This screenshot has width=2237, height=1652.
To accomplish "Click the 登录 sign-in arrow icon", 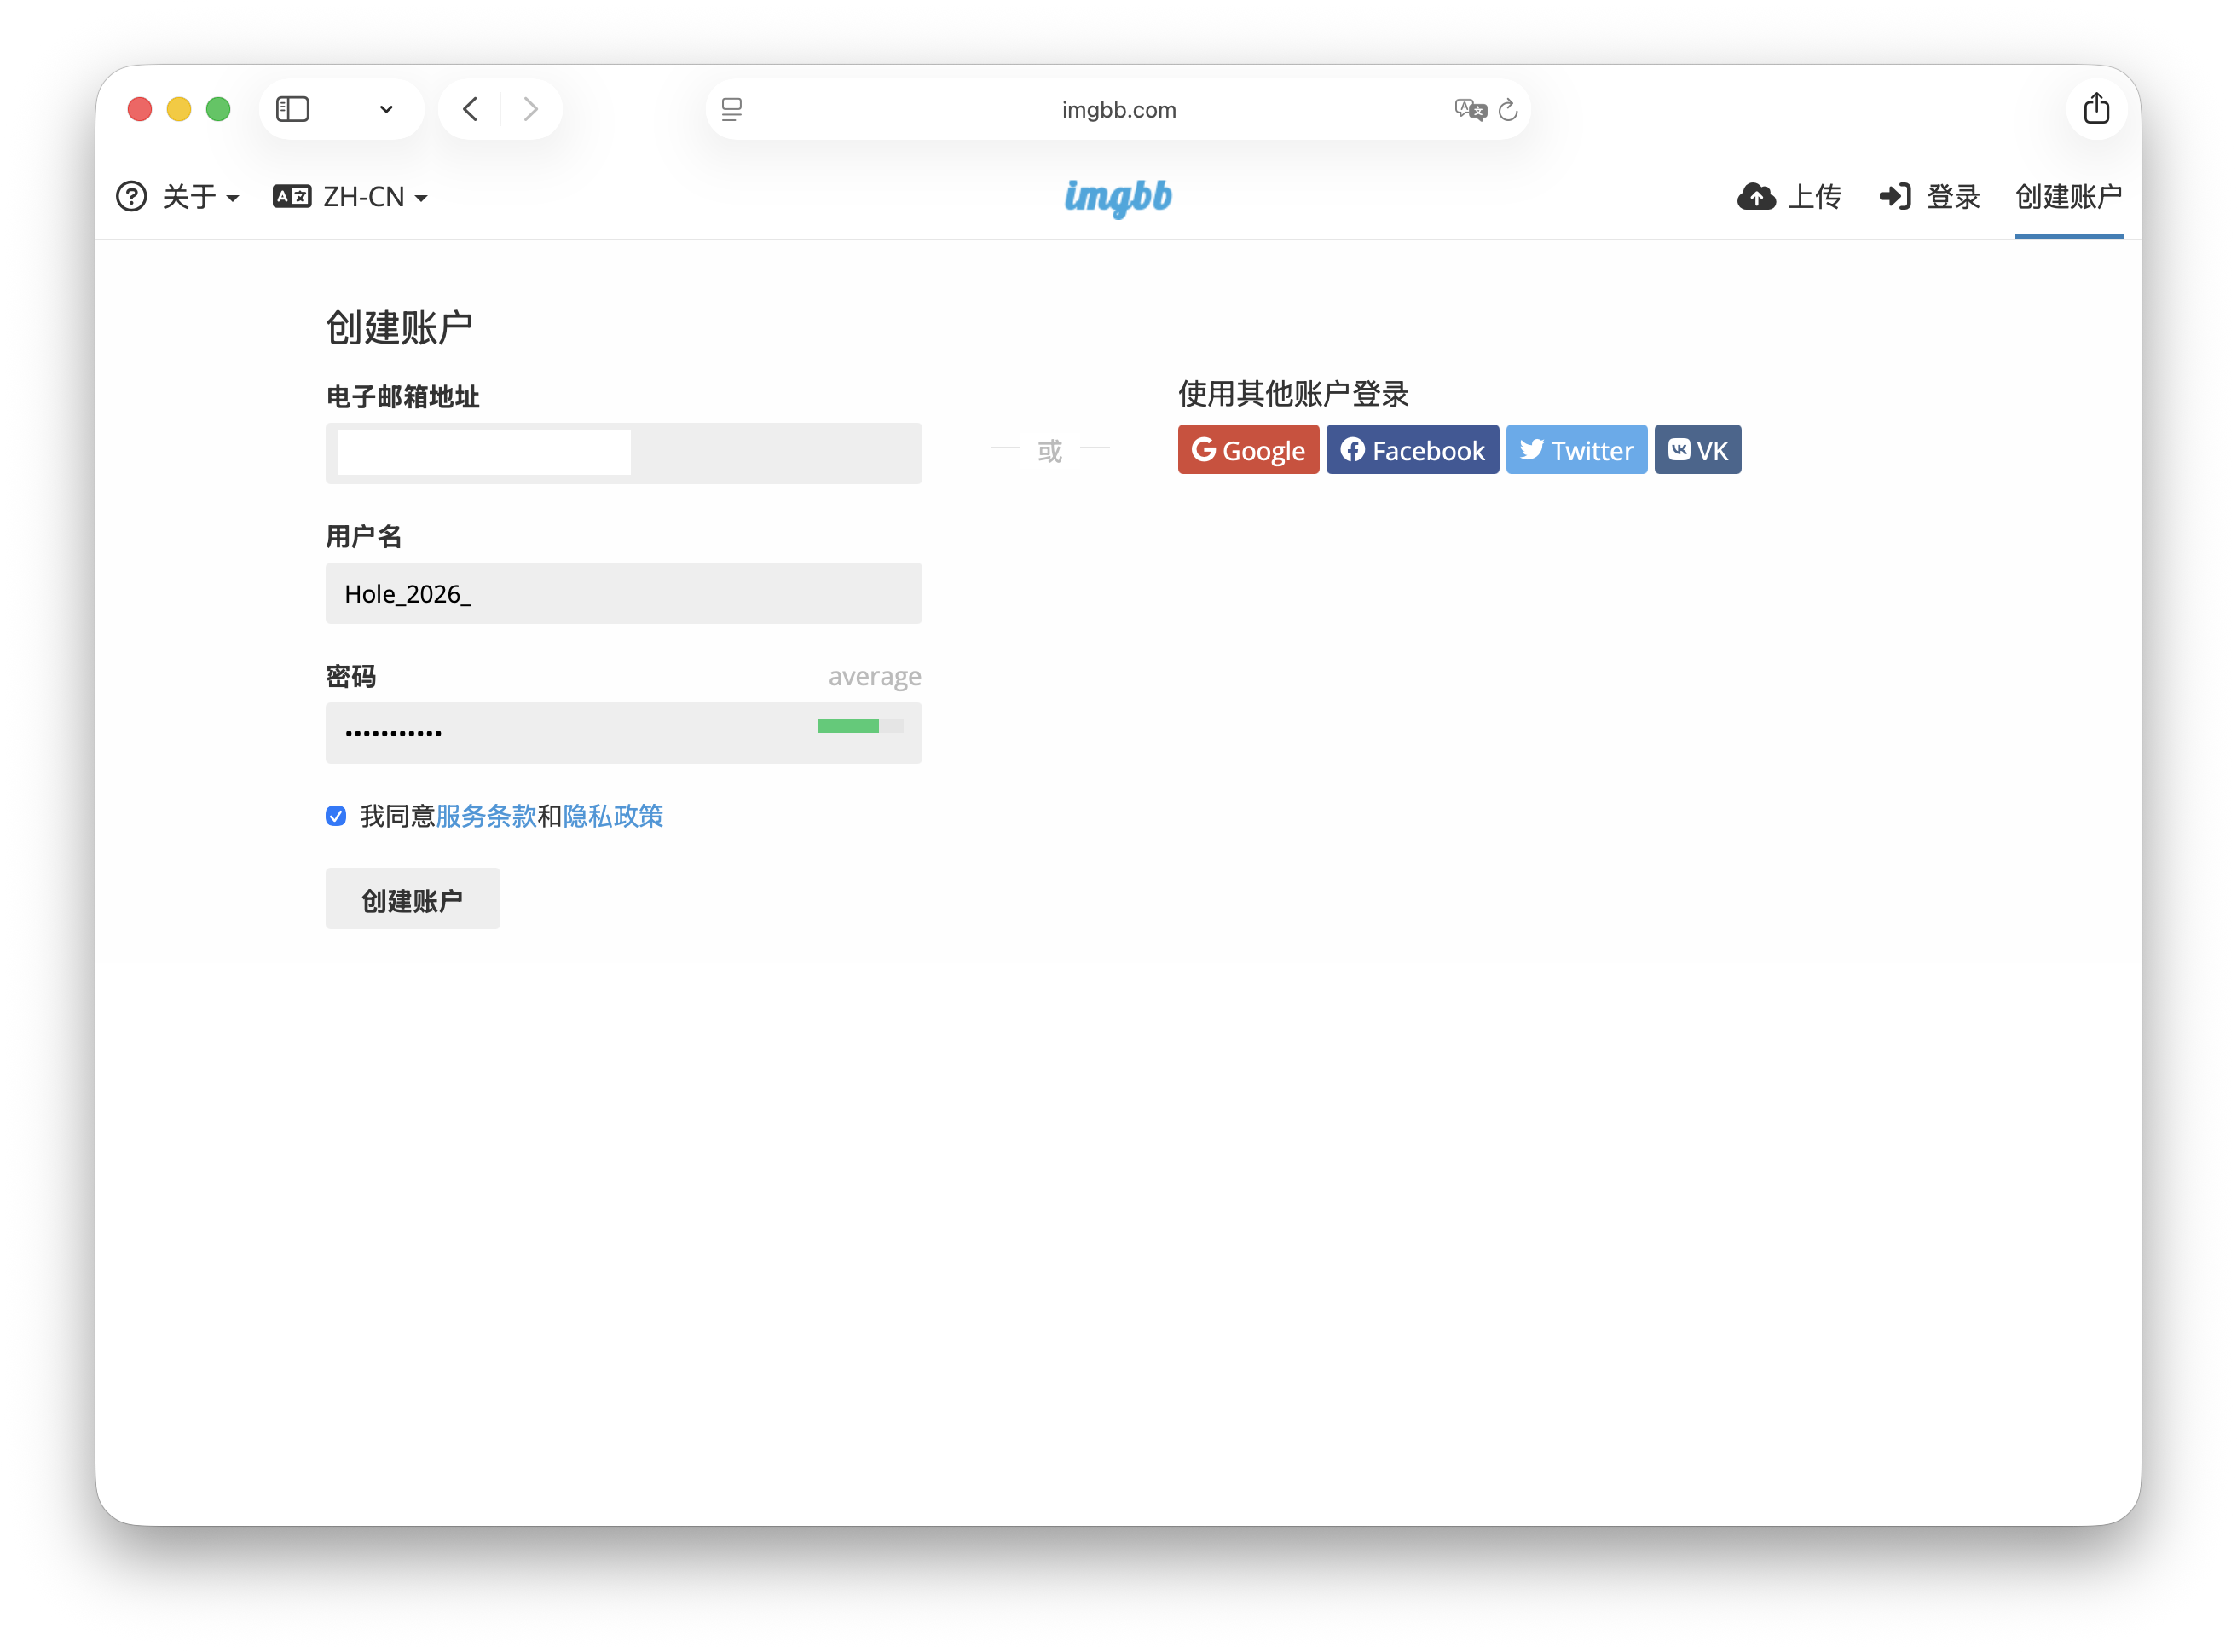I will pos(1896,197).
